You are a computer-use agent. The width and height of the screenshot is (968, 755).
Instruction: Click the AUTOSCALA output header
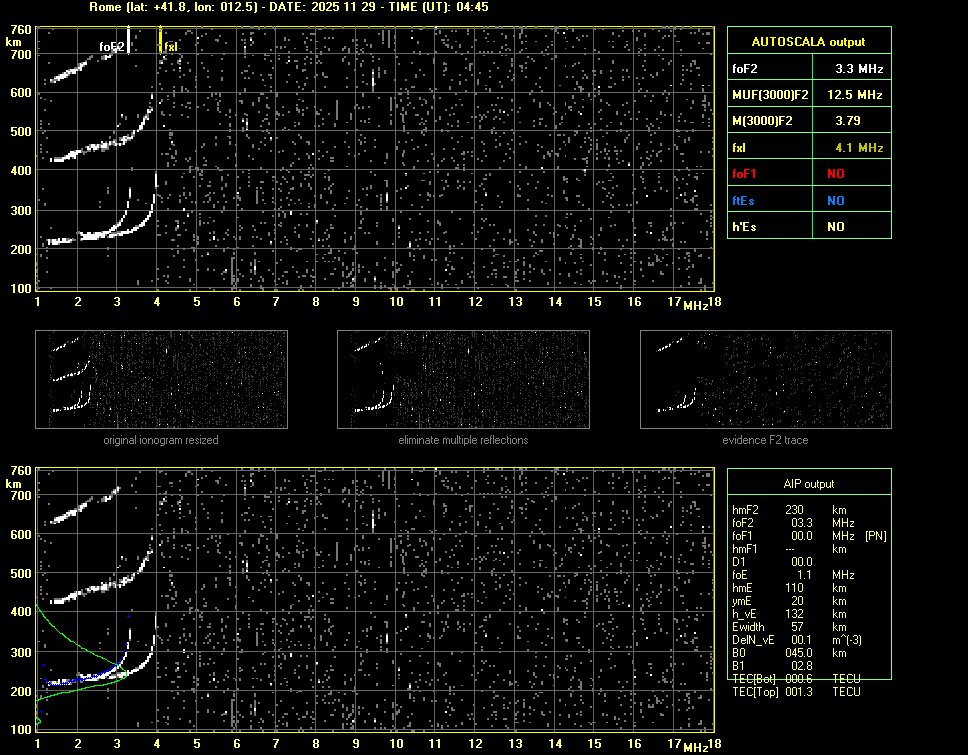pos(808,42)
